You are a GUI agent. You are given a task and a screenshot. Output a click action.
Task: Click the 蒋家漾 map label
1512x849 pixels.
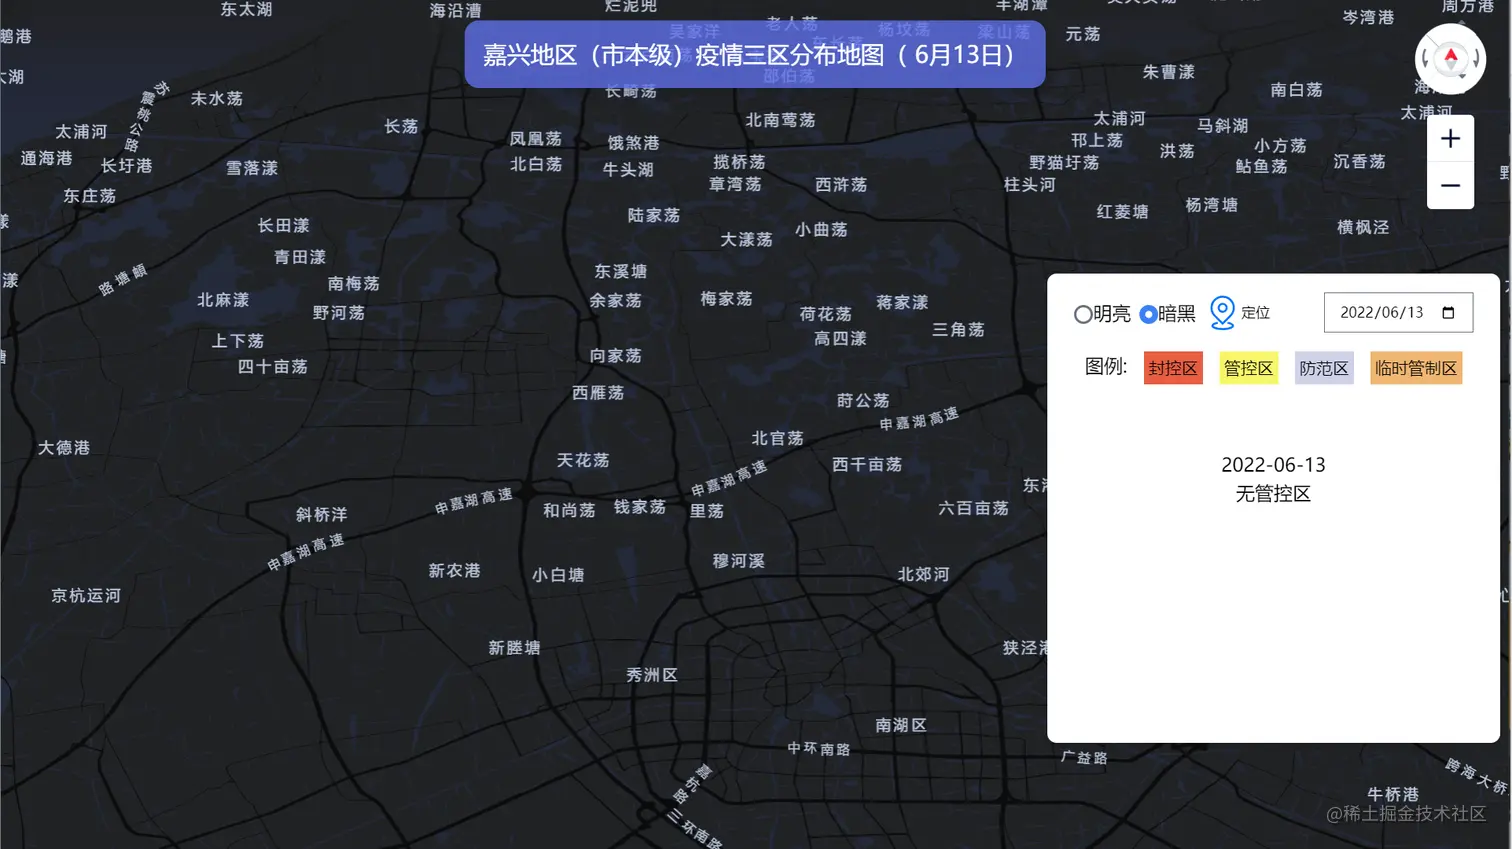[x=902, y=302]
